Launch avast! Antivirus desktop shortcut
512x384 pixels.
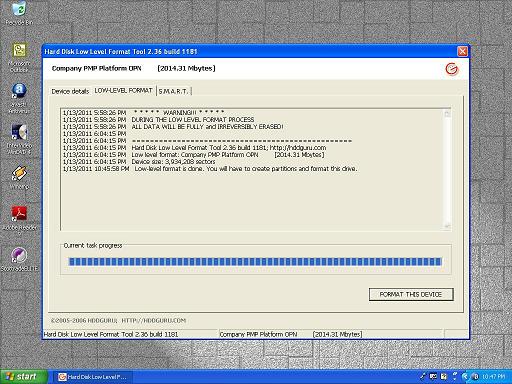(x=19, y=98)
